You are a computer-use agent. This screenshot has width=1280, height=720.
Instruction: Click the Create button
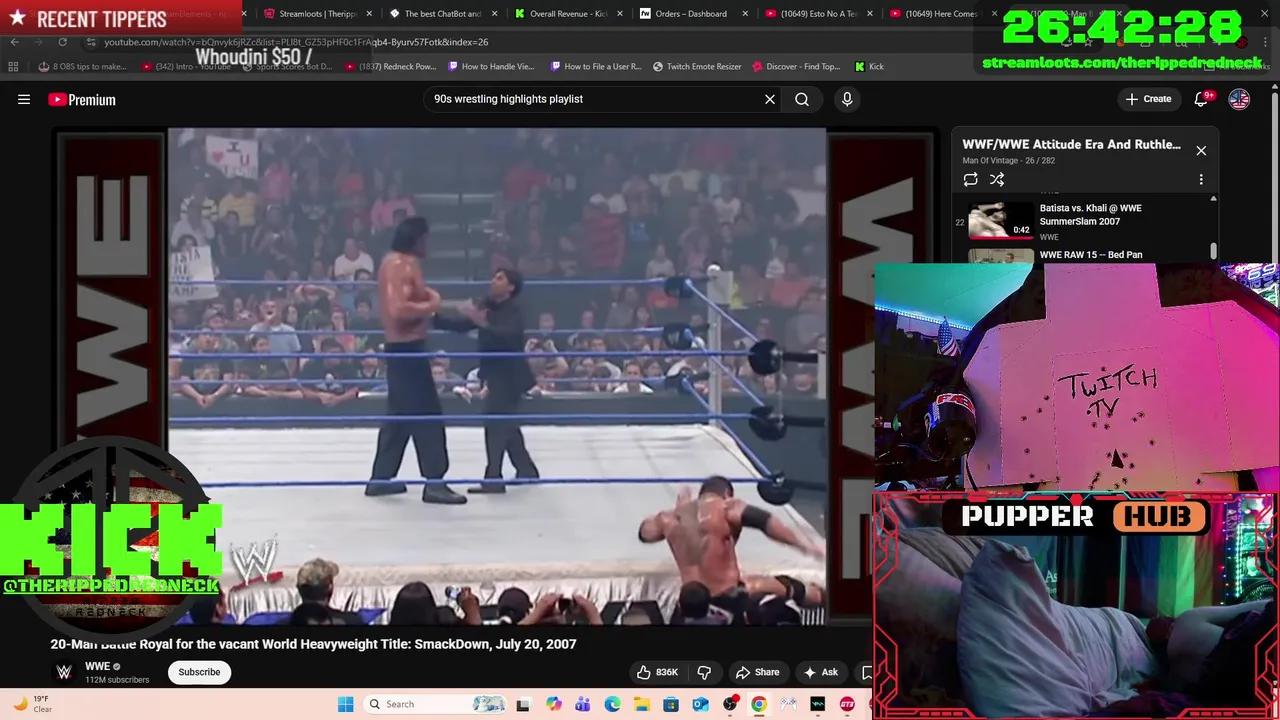click(x=1147, y=99)
